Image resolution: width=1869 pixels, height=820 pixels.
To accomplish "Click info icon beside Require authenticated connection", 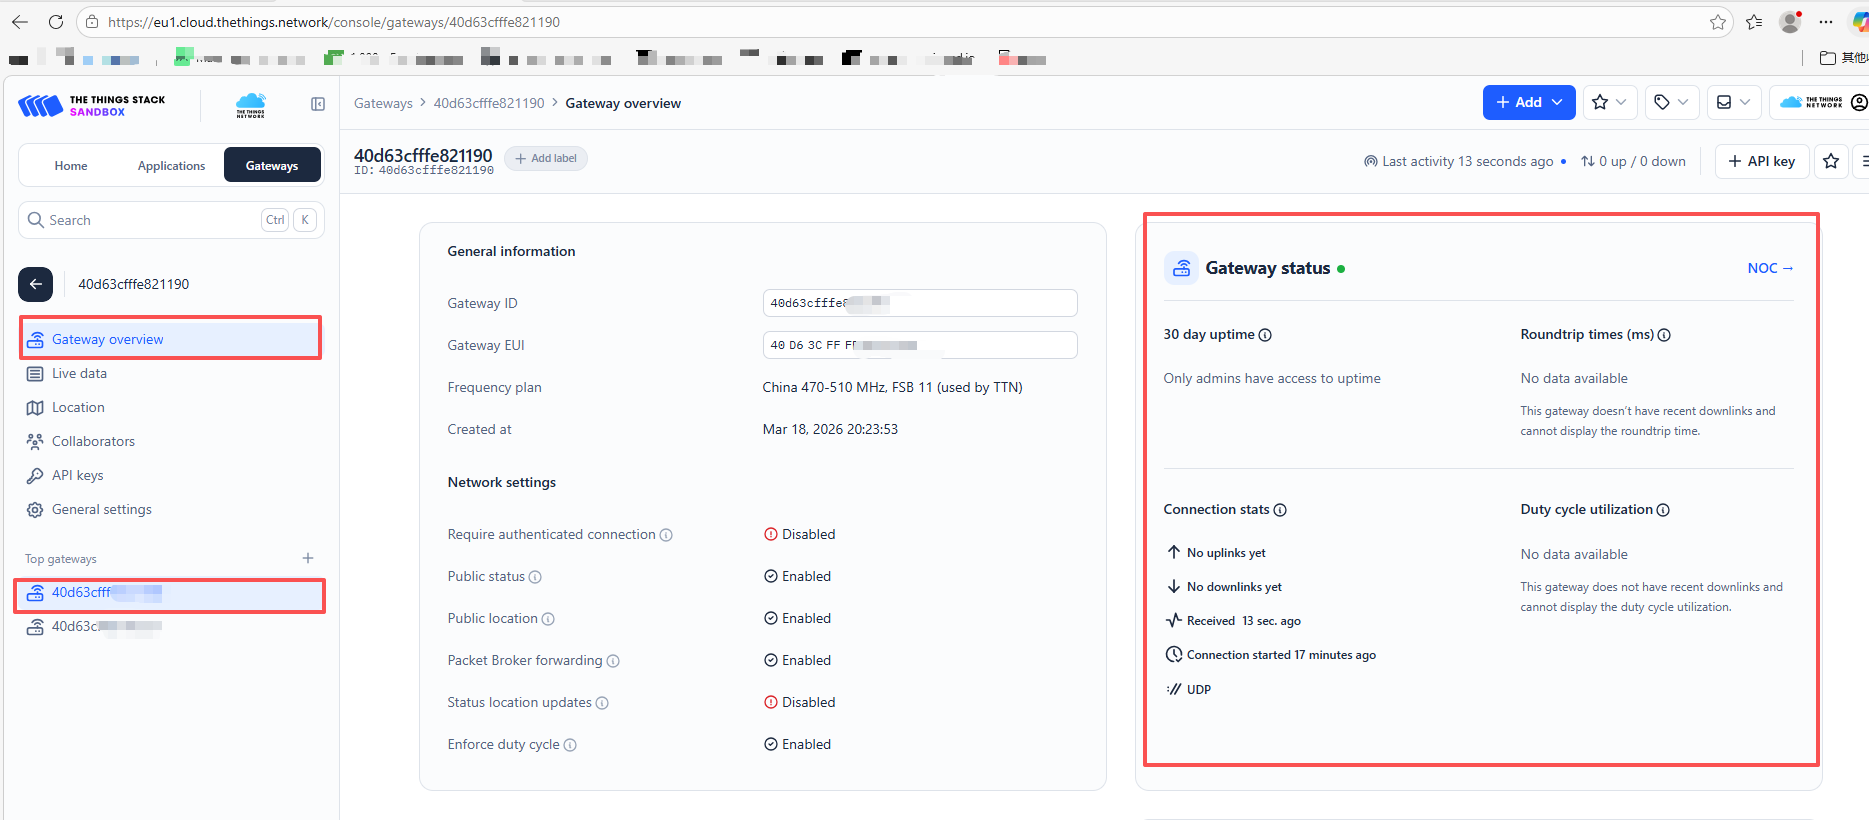I will coord(666,535).
